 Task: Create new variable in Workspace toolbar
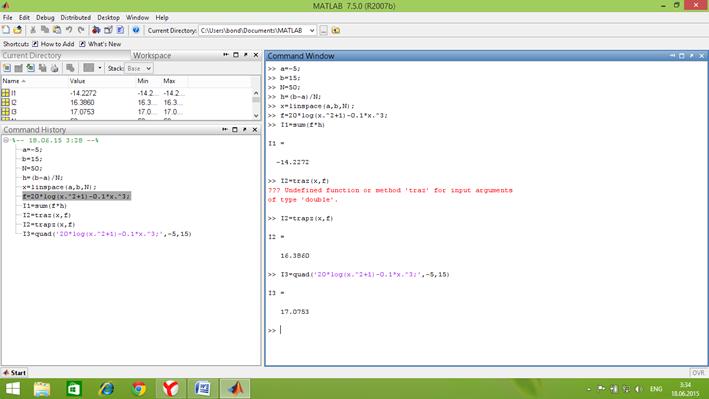tap(7, 68)
